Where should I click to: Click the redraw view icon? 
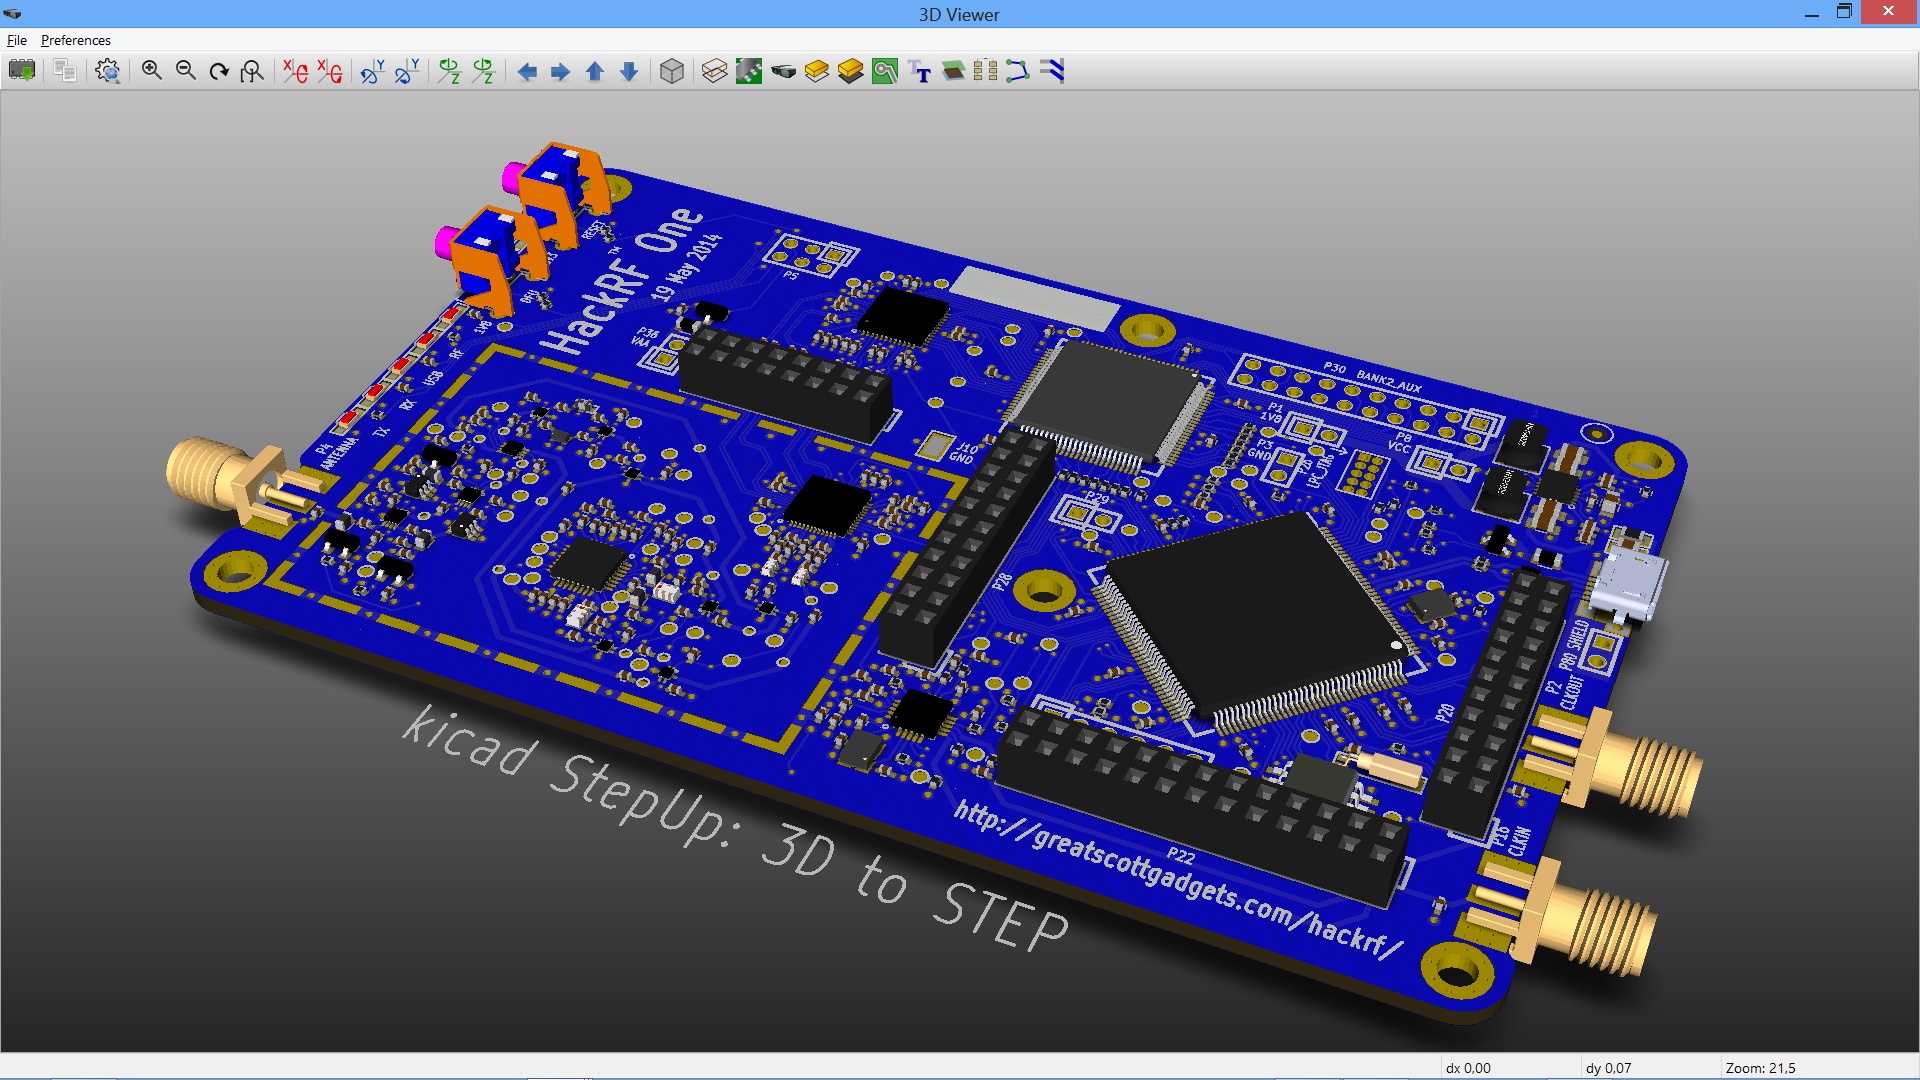pyautogui.click(x=219, y=71)
